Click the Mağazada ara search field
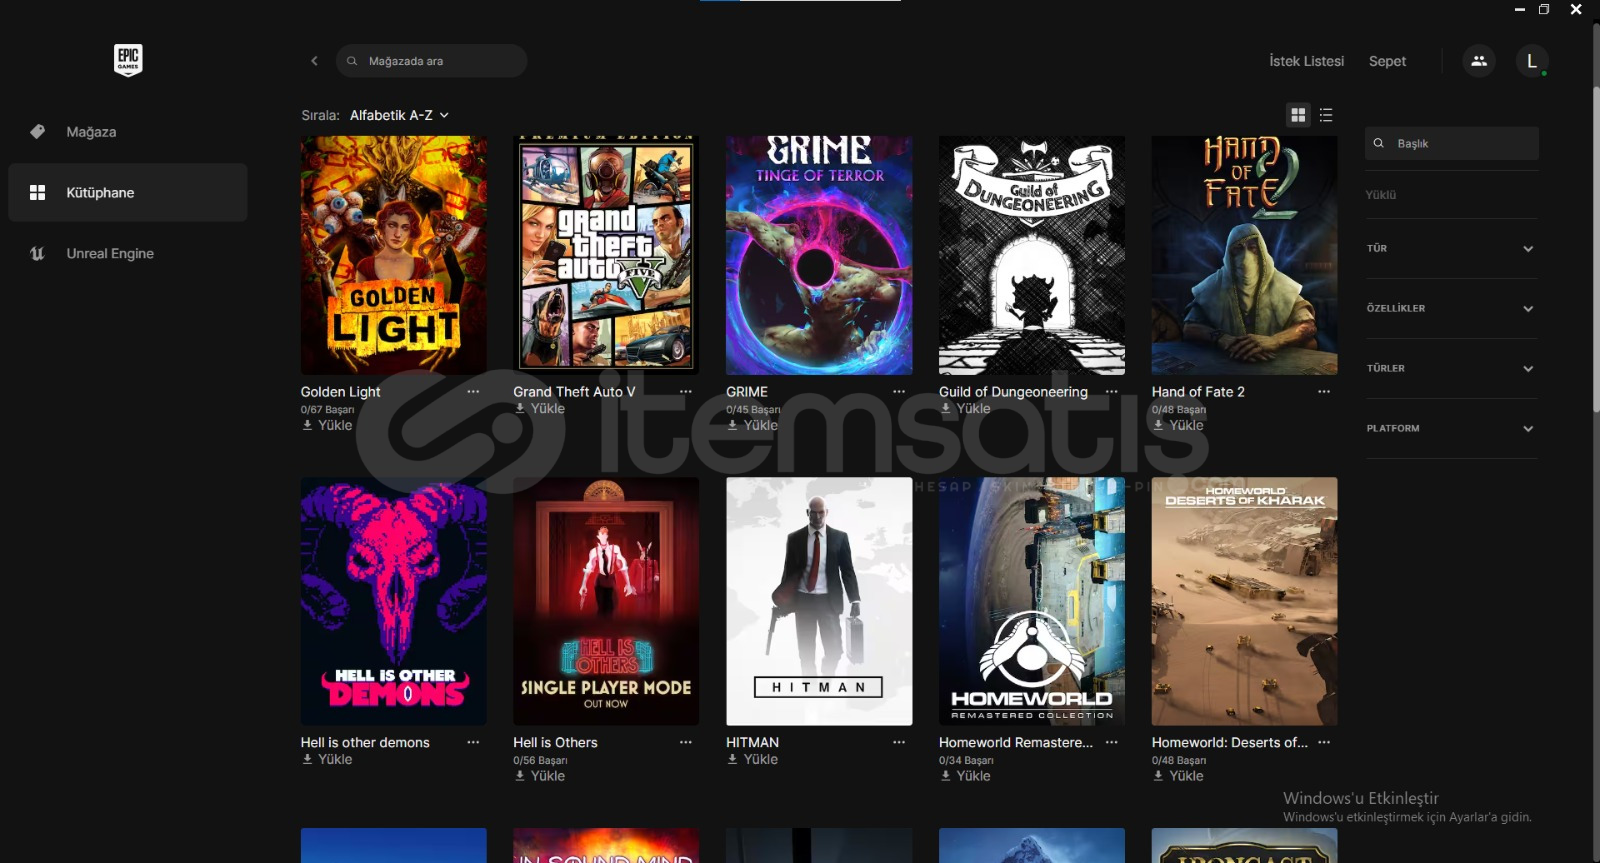 click(x=431, y=61)
